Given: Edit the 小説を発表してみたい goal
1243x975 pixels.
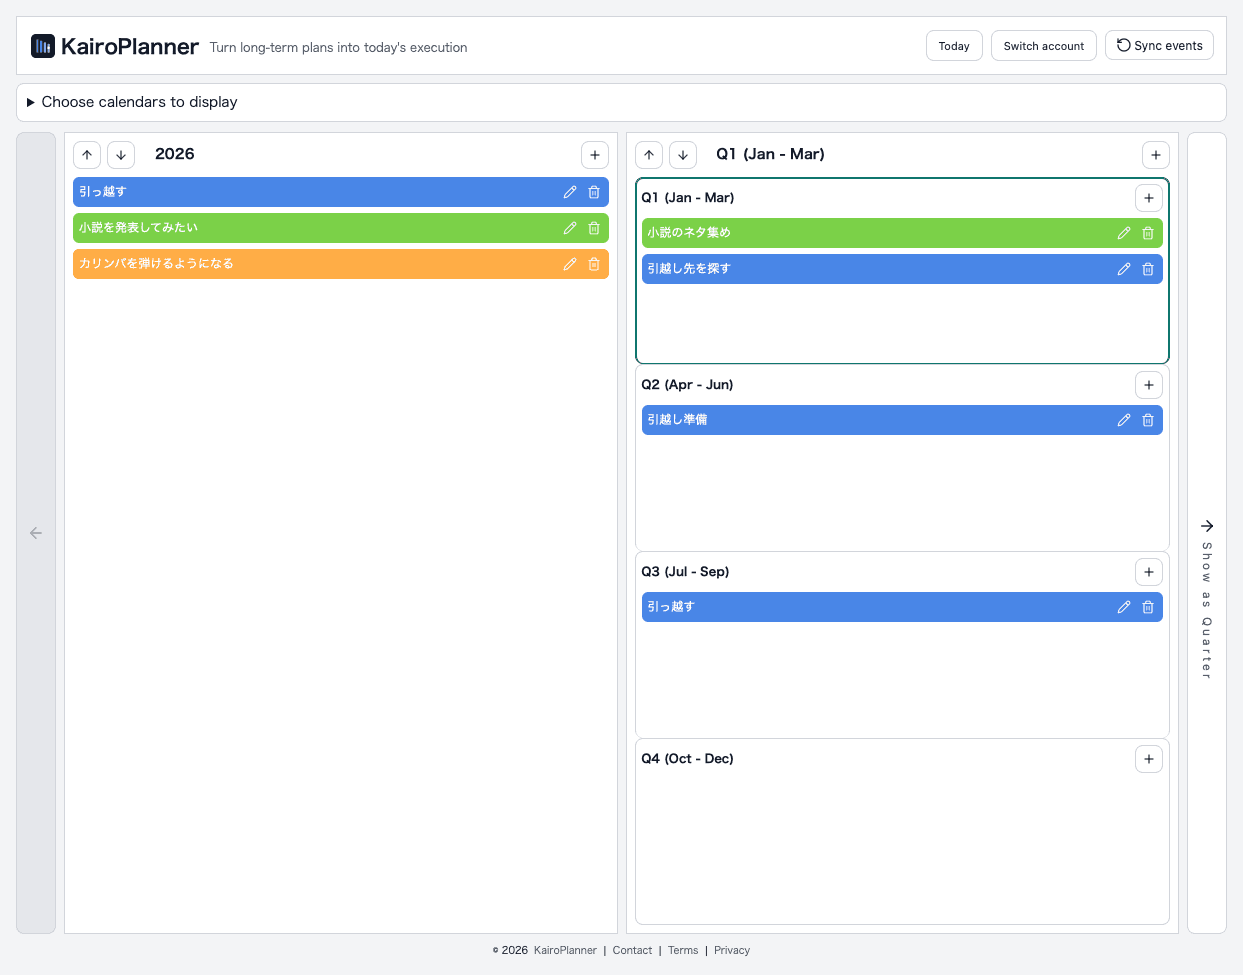Looking at the screenshot, I should (x=570, y=228).
